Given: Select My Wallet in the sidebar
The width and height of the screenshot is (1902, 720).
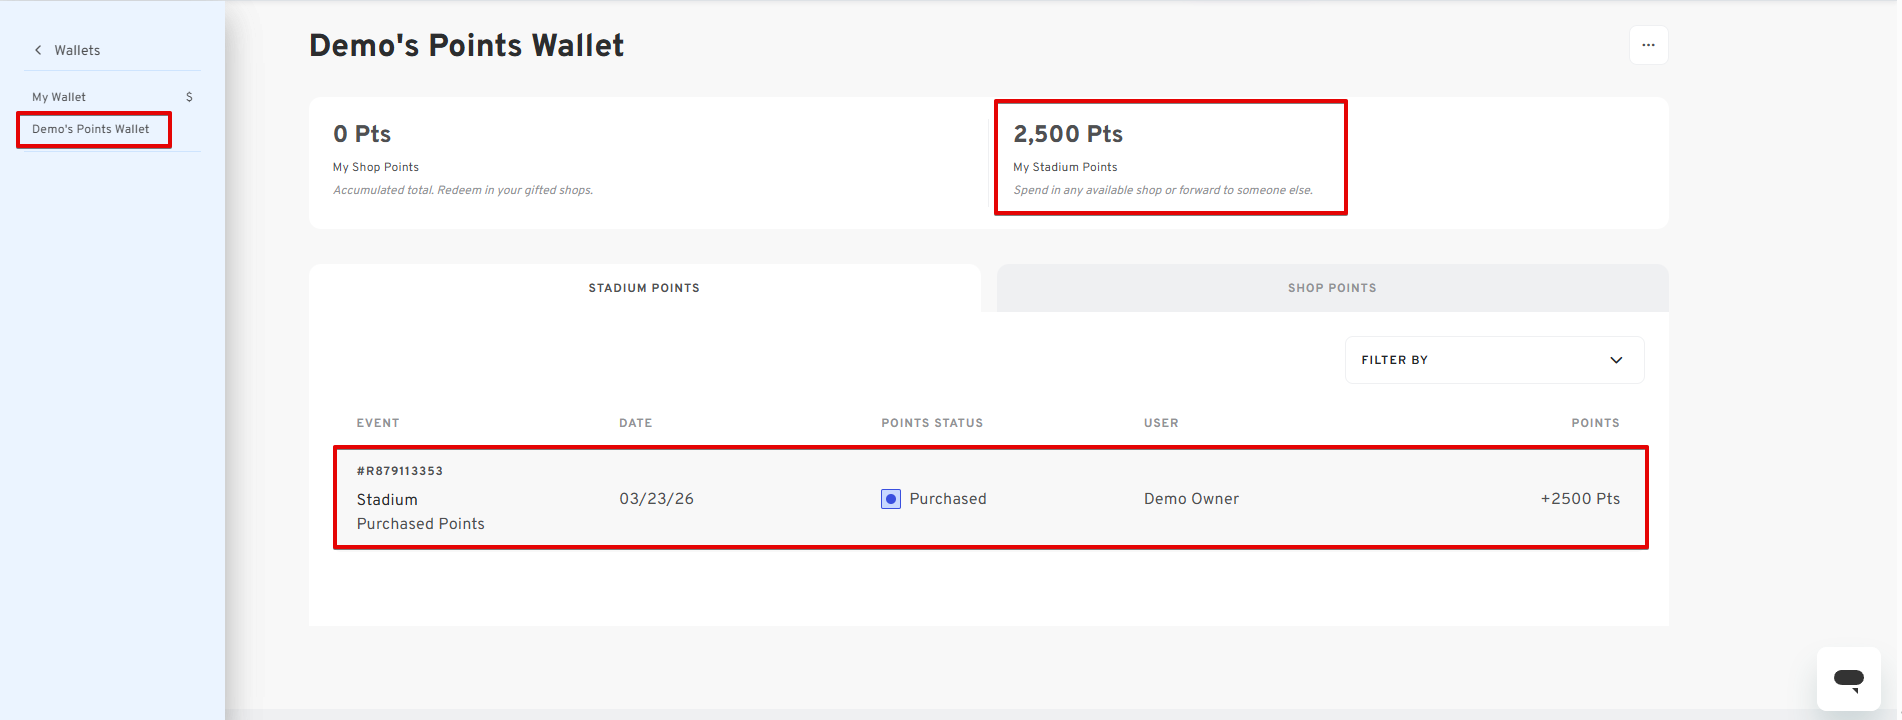Looking at the screenshot, I should click(59, 97).
